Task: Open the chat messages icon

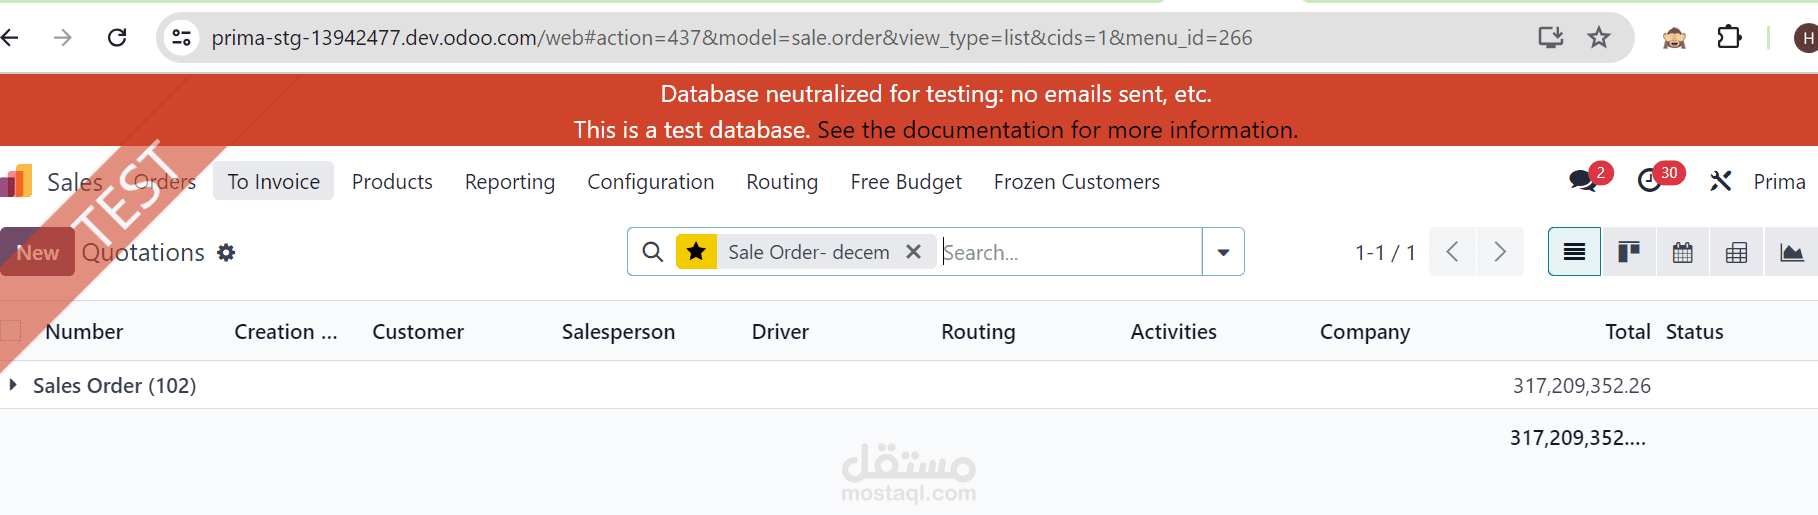Action: [1583, 181]
